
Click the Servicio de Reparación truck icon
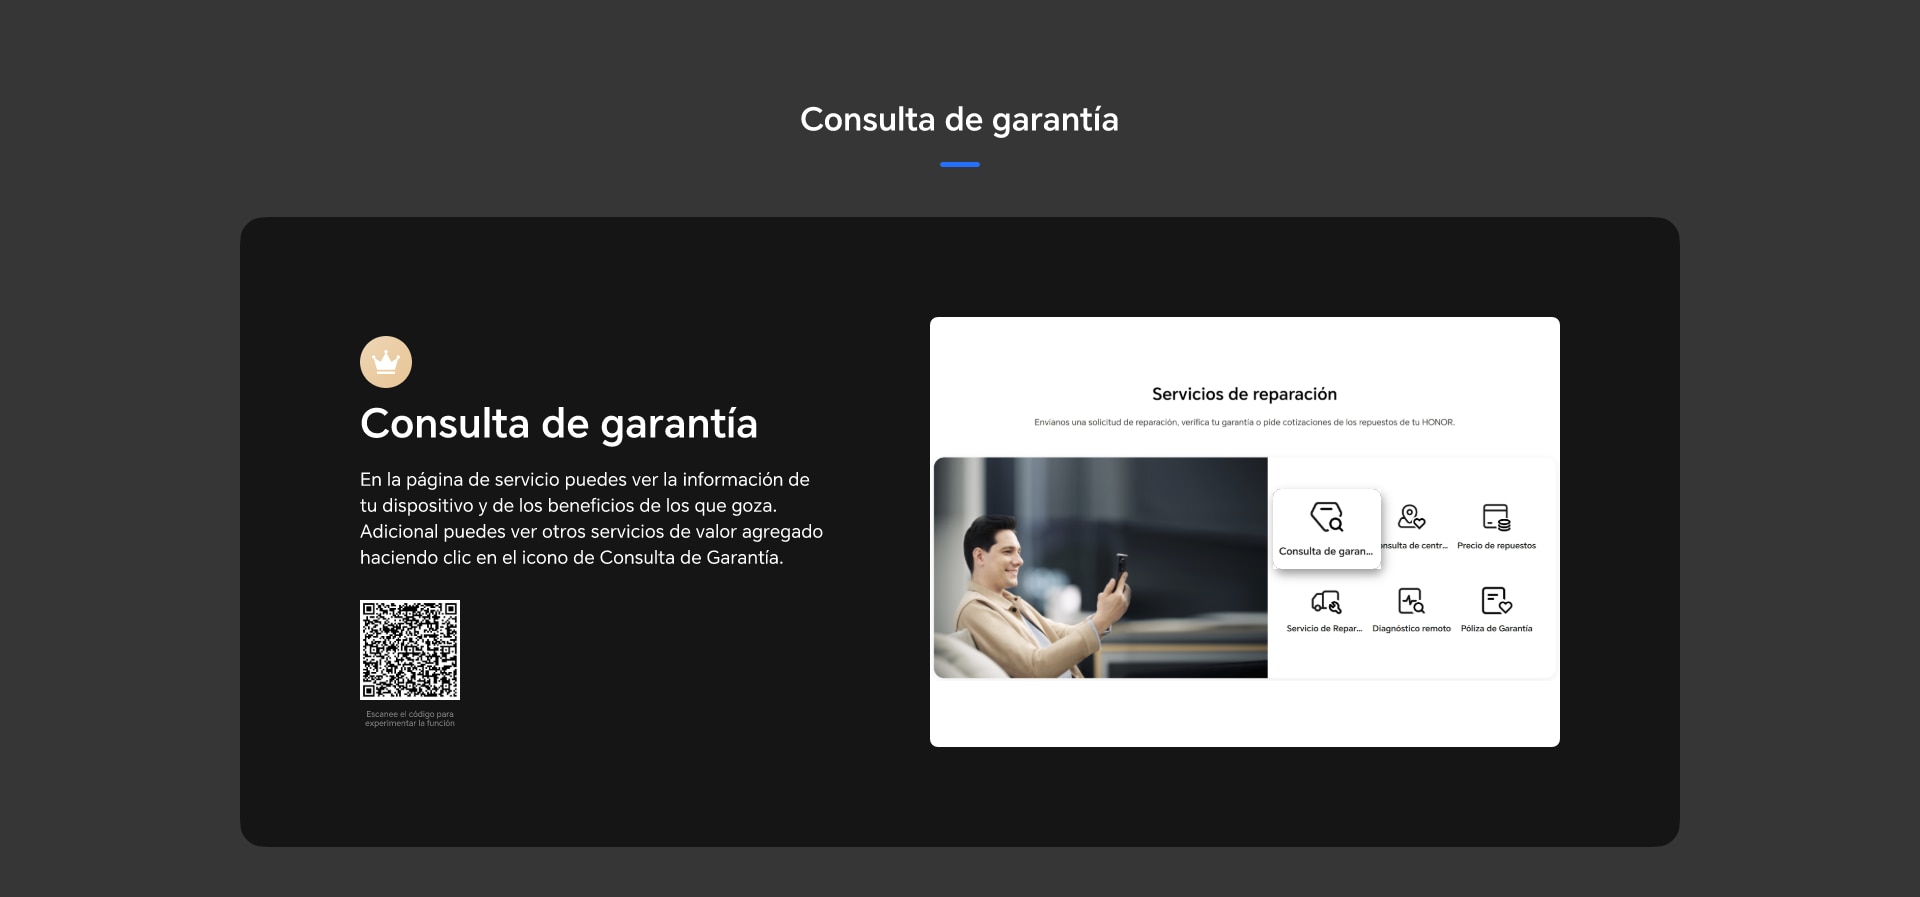pos(1326,601)
